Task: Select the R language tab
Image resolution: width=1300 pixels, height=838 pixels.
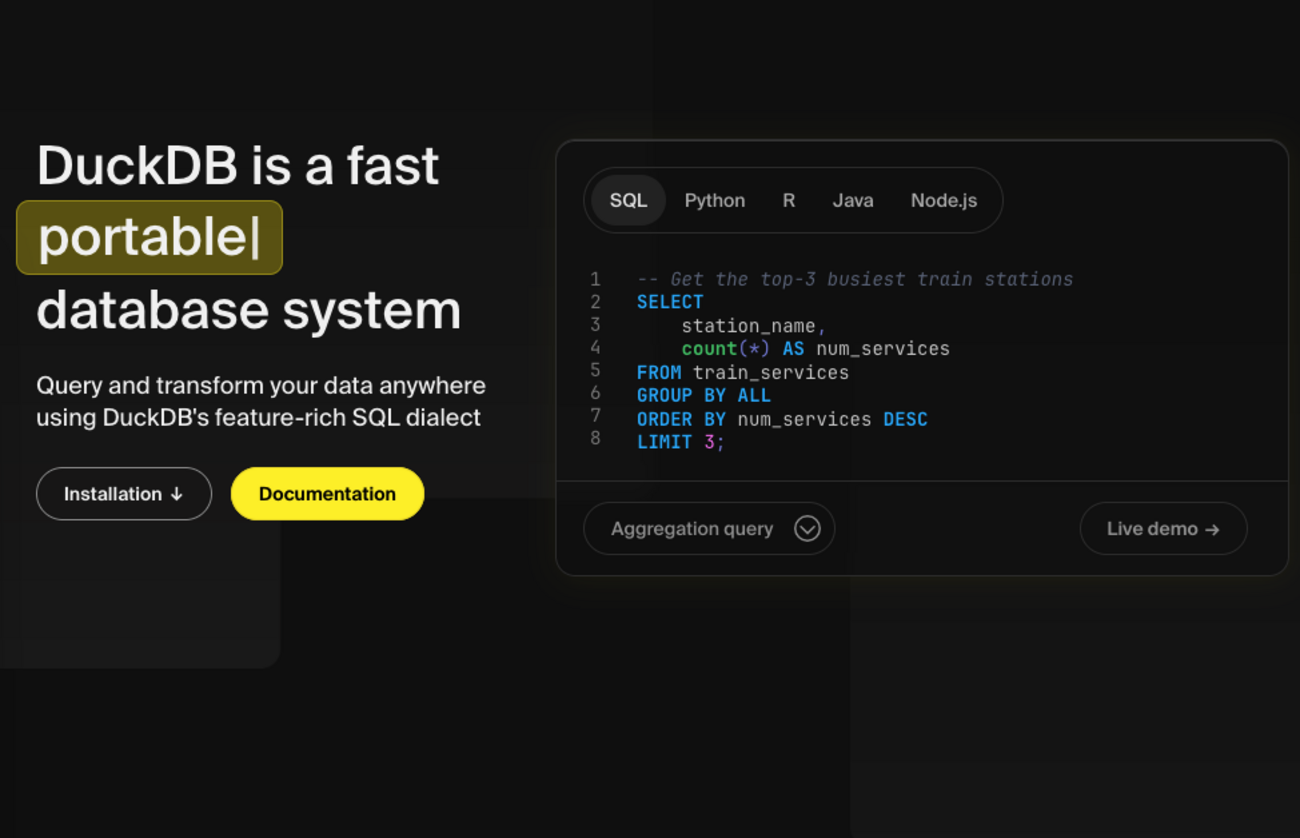Action: (789, 200)
